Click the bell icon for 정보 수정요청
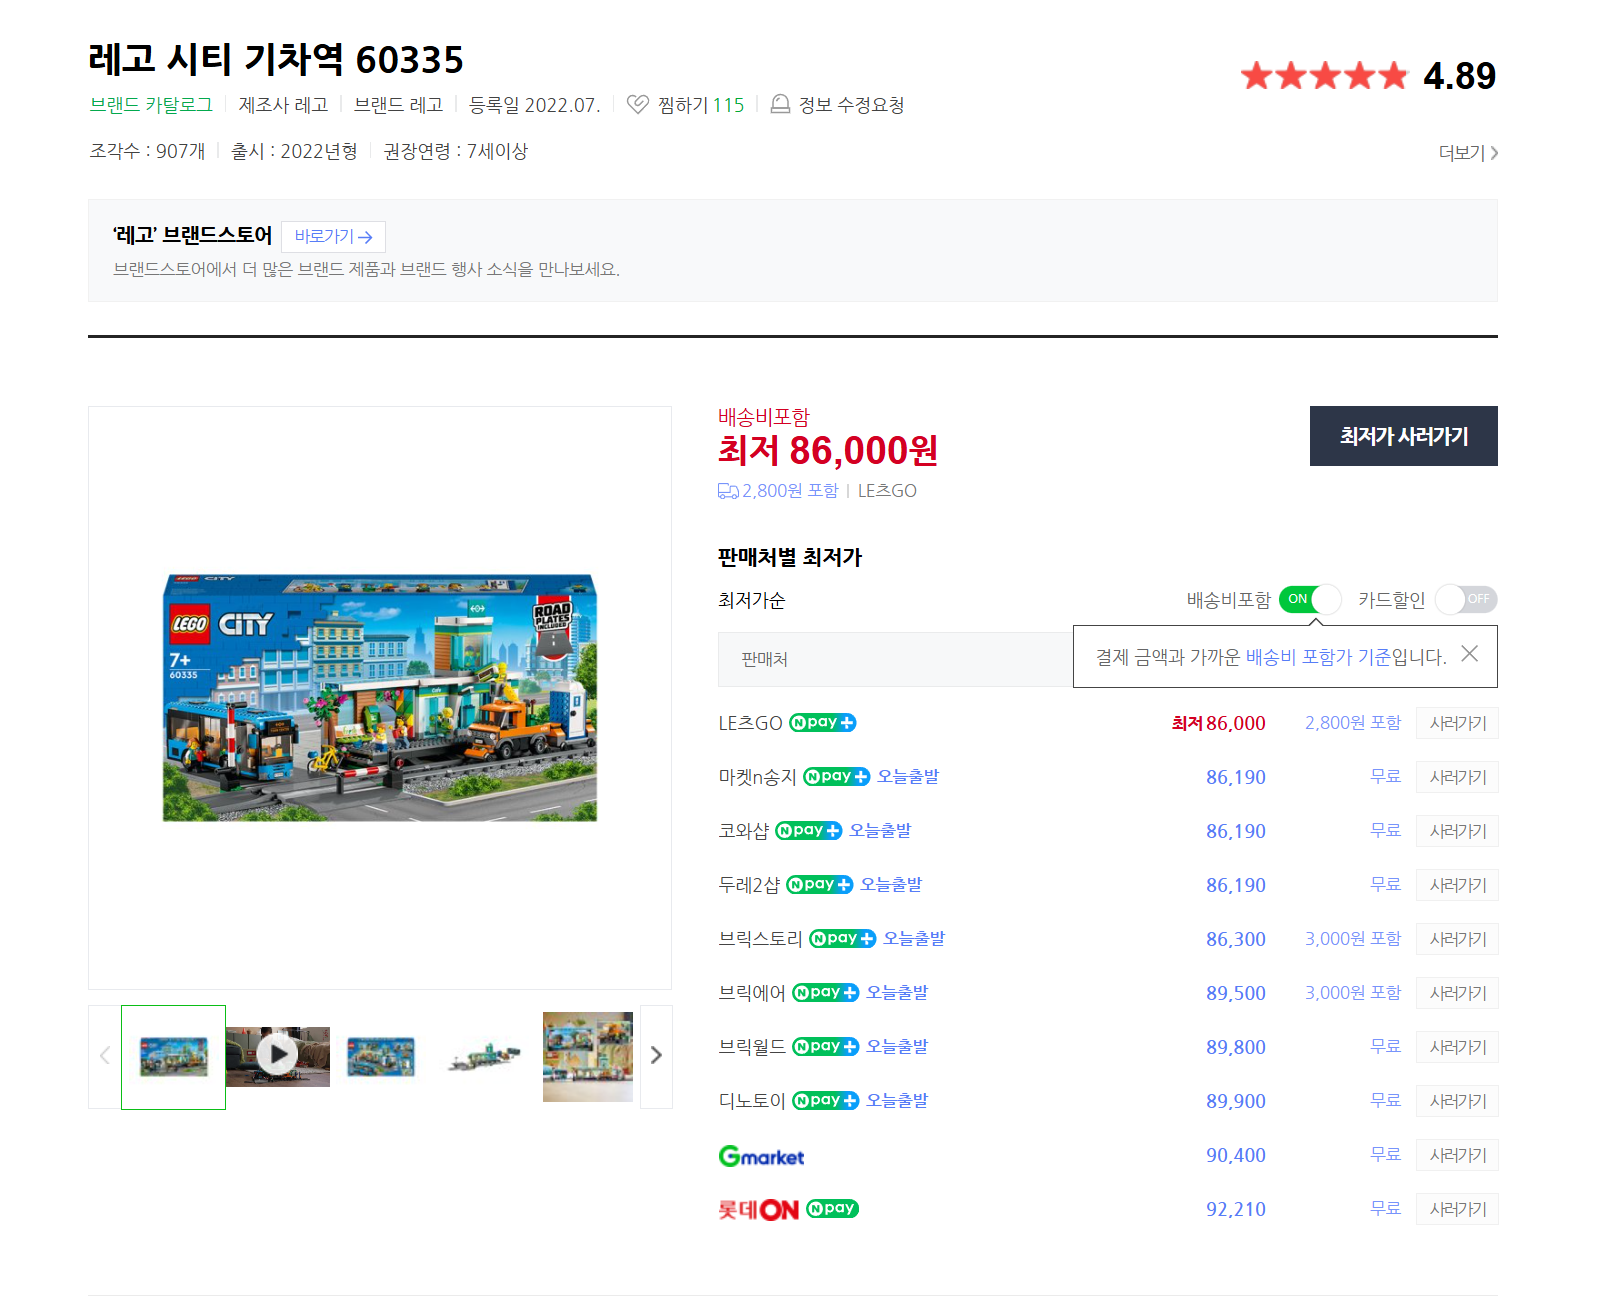Image resolution: width=1597 pixels, height=1297 pixels. pos(780,104)
